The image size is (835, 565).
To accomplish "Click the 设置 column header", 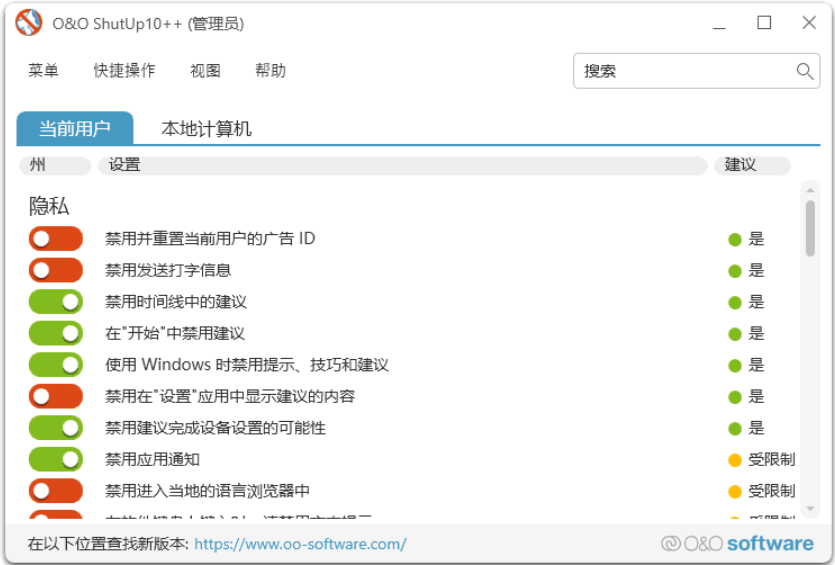I will point(403,165).
